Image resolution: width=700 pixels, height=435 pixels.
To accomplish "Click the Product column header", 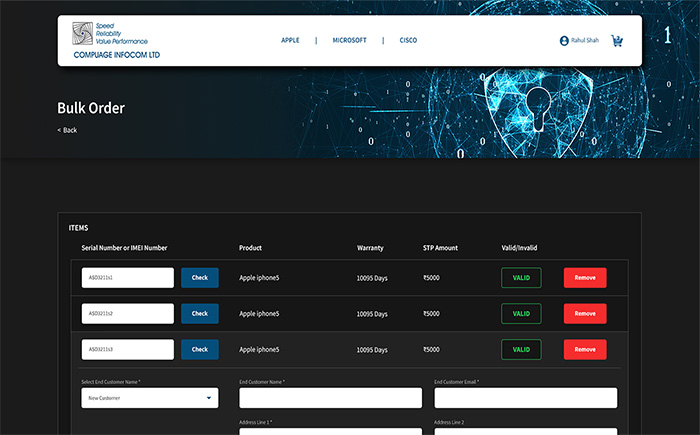I will (250, 248).
